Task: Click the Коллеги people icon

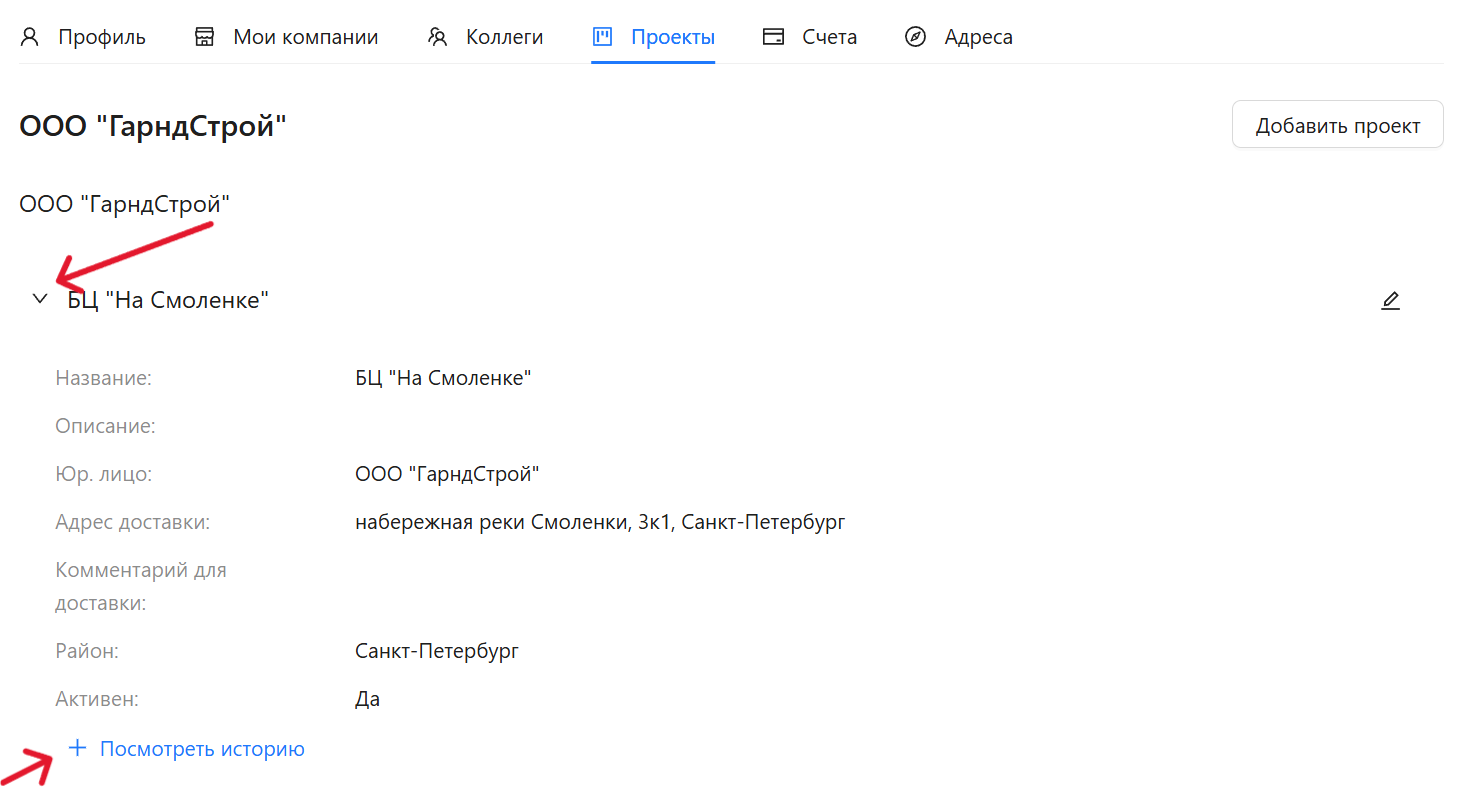Action: coord(437,37)
